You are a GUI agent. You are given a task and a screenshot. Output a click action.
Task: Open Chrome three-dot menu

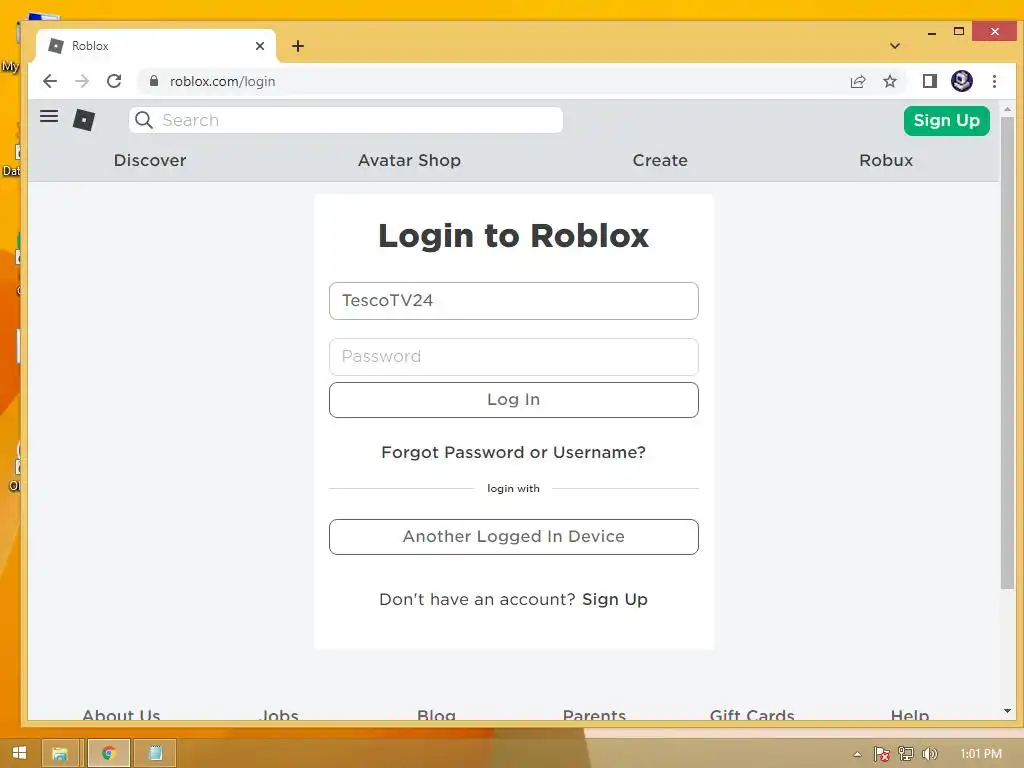tap(994, 81)
